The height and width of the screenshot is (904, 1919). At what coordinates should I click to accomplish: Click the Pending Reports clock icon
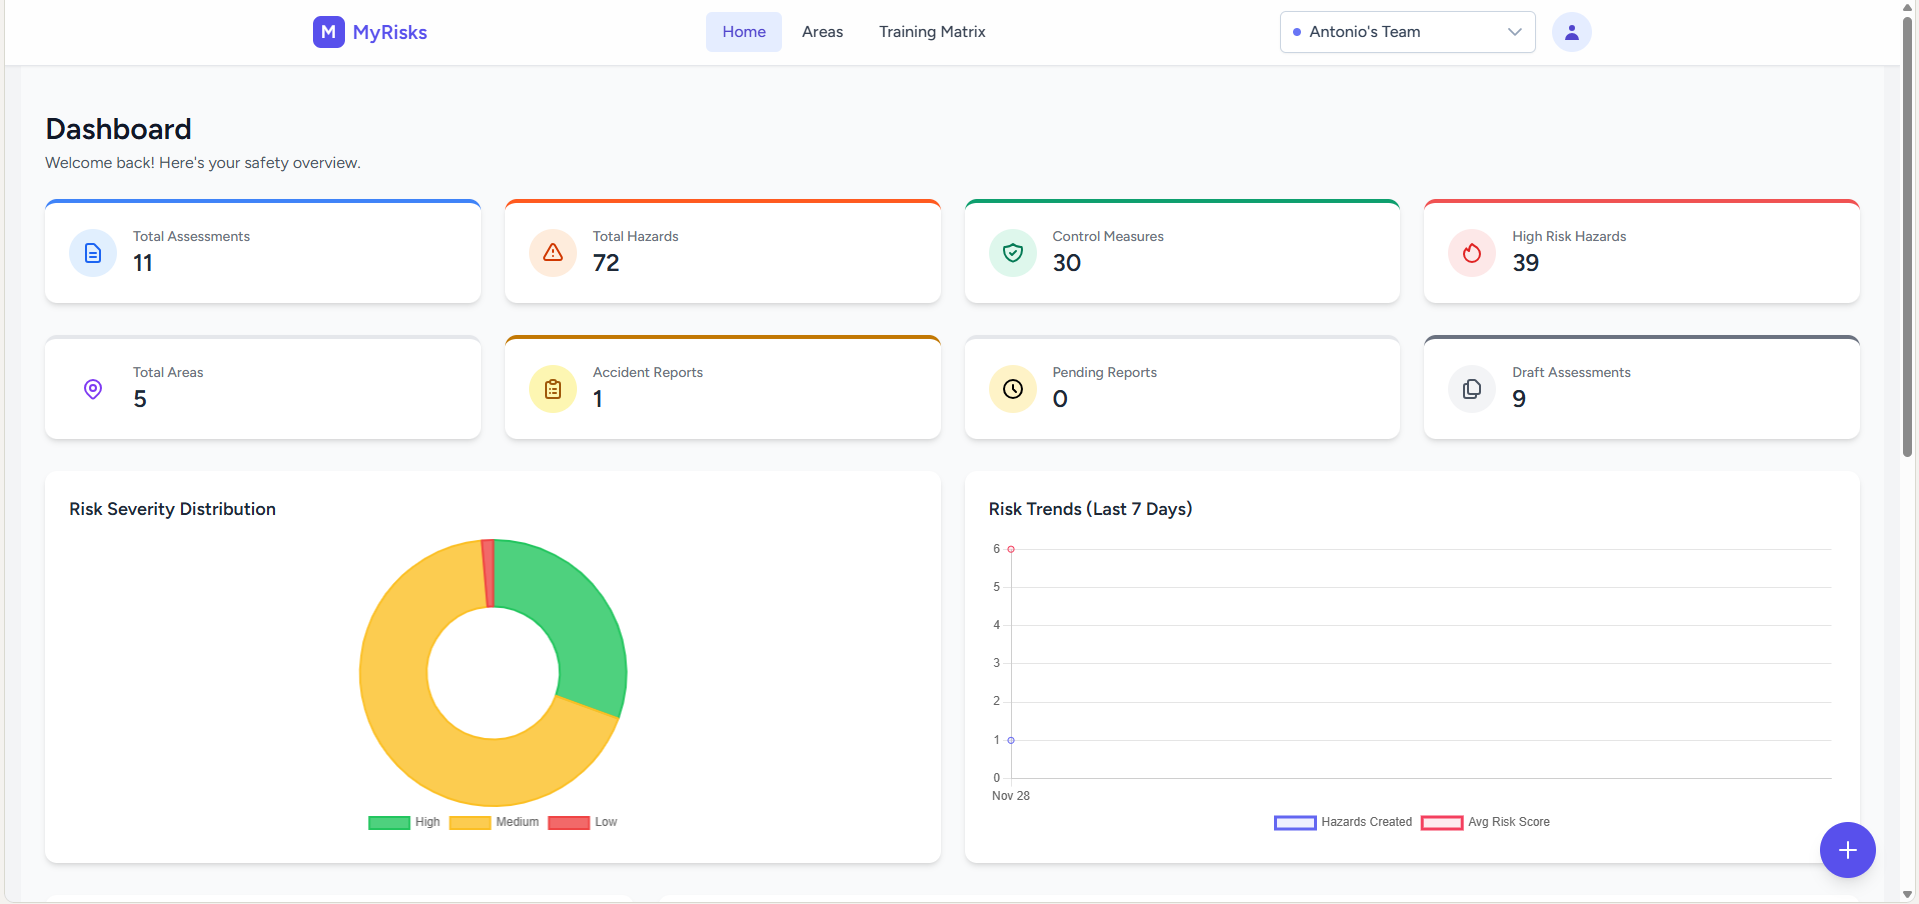pos(1013,389)
